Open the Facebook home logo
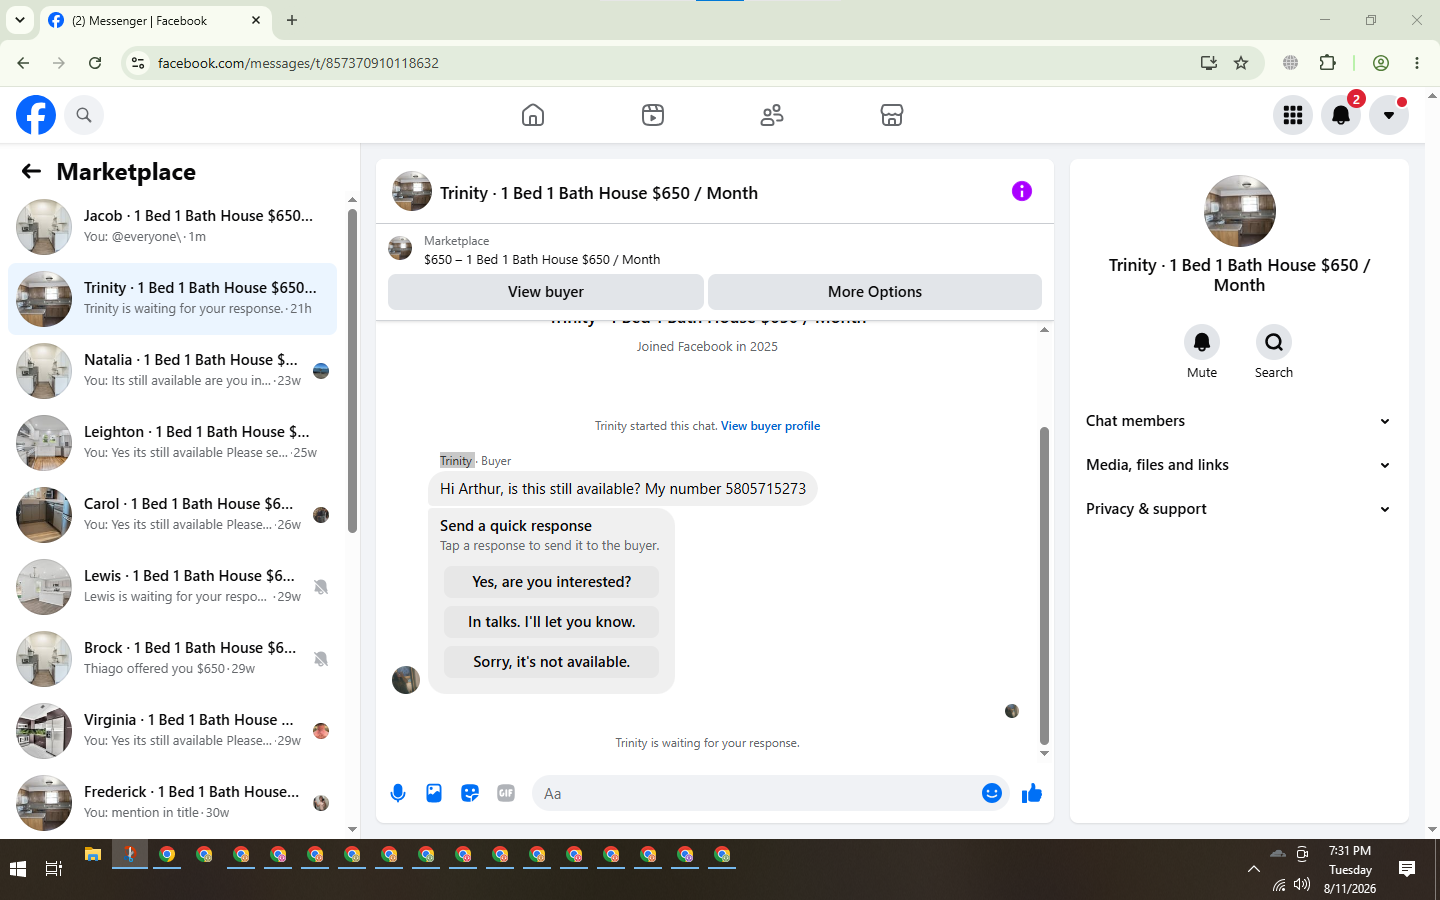This screenshot has height=900, width=1440. click(x=36, y=115)
